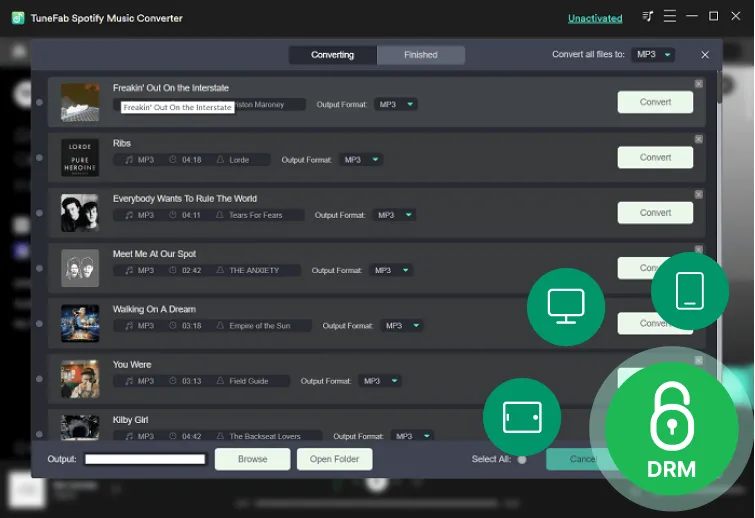Select Meet Me At Our Spot radio
The height and width of the screenshot is (518, 755).
point(39,268)
